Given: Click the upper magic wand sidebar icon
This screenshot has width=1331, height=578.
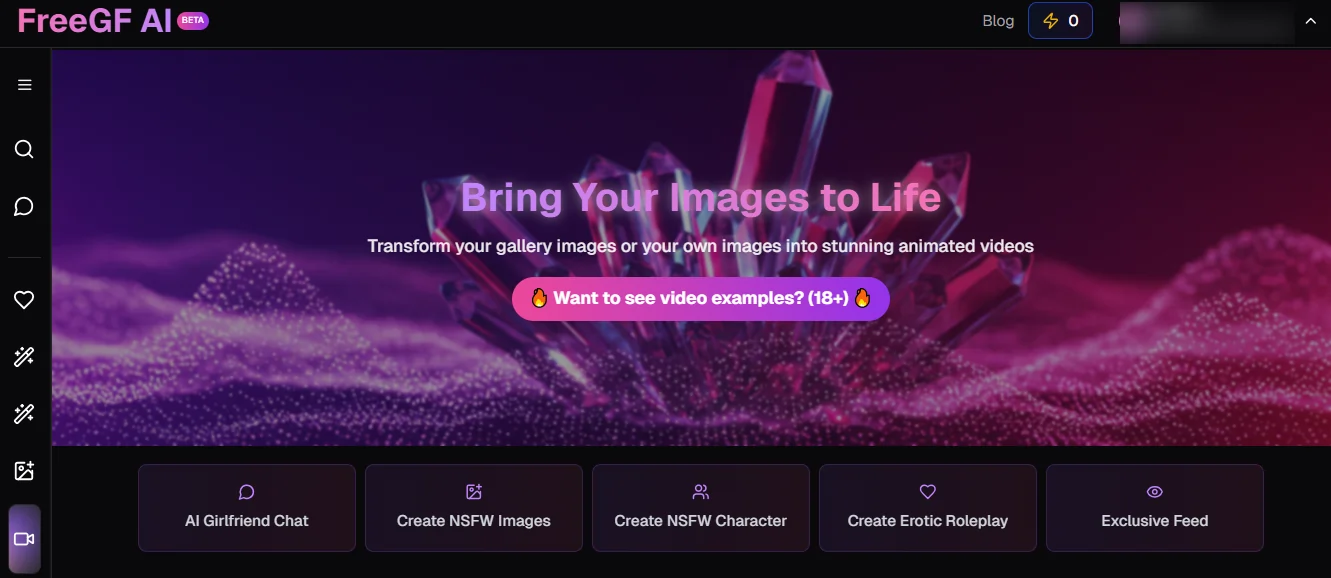Looking at the screenshot, I should (x=25, y=357).
